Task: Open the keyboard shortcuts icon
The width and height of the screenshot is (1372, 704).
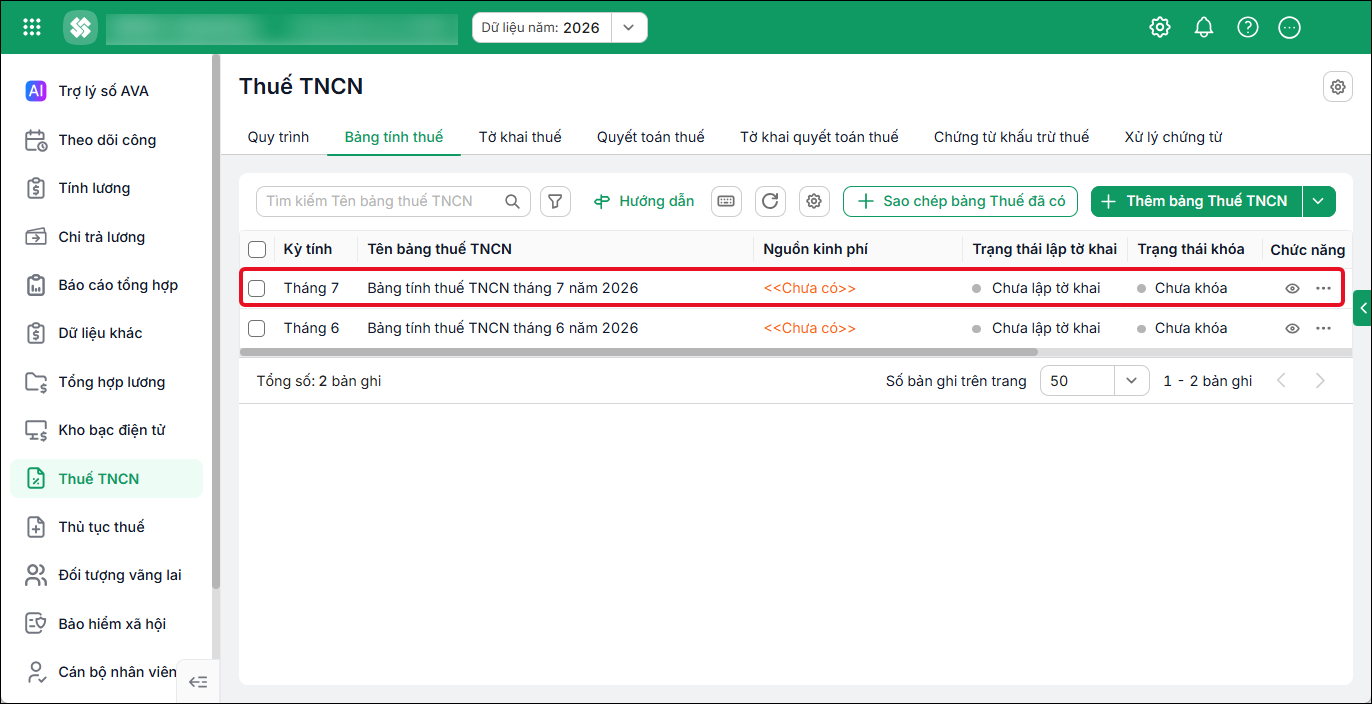Action: (727, 201)
